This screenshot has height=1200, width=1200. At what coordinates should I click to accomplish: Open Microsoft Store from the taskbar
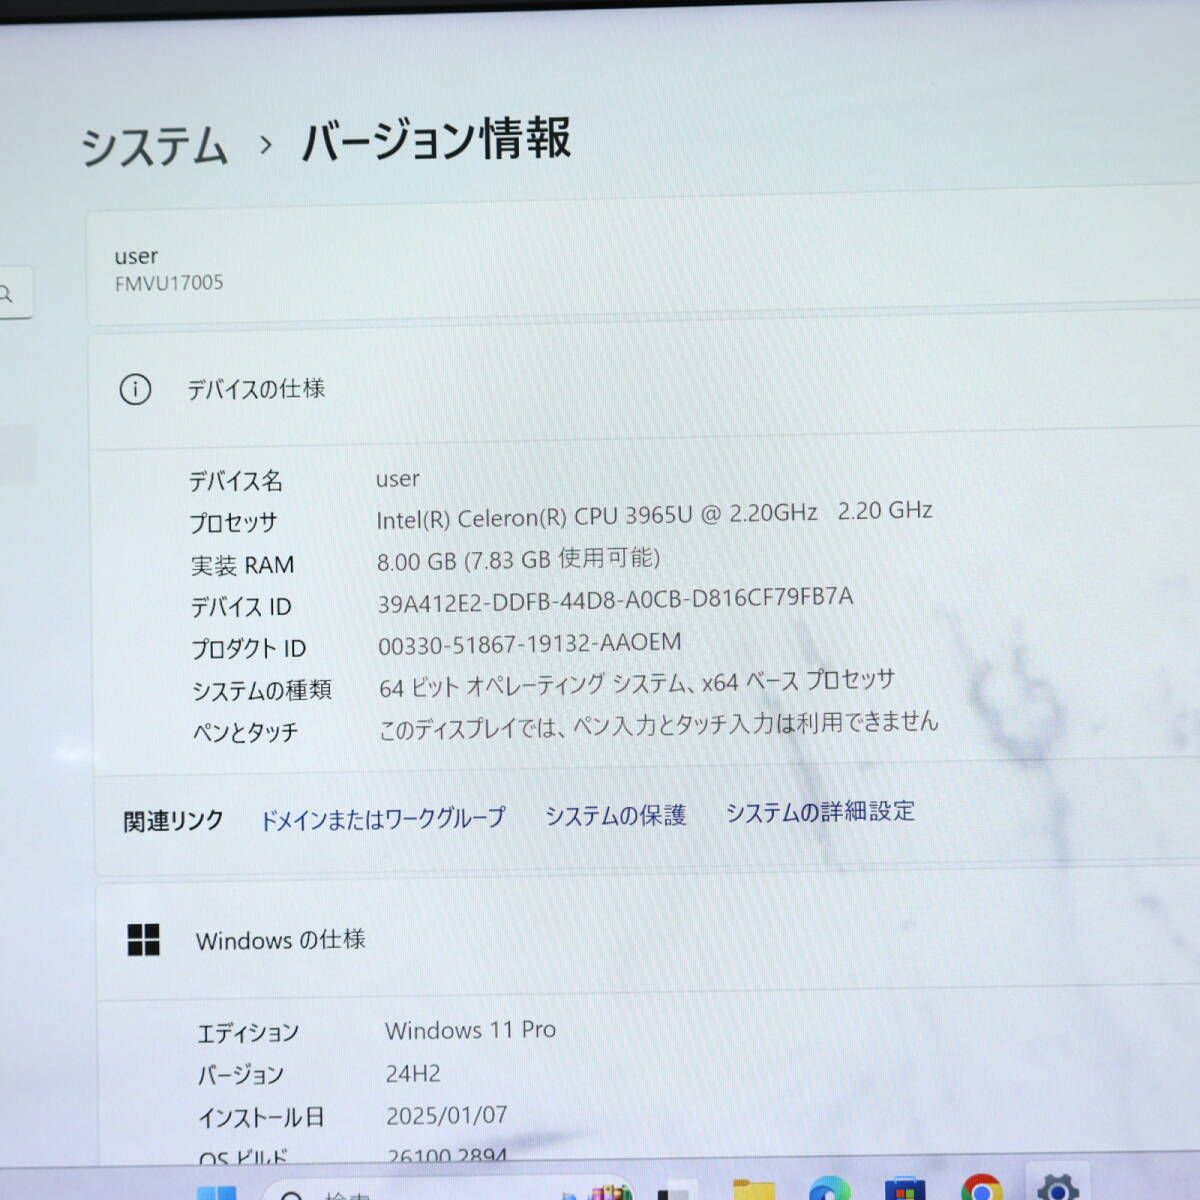(x=905, y=1188)
